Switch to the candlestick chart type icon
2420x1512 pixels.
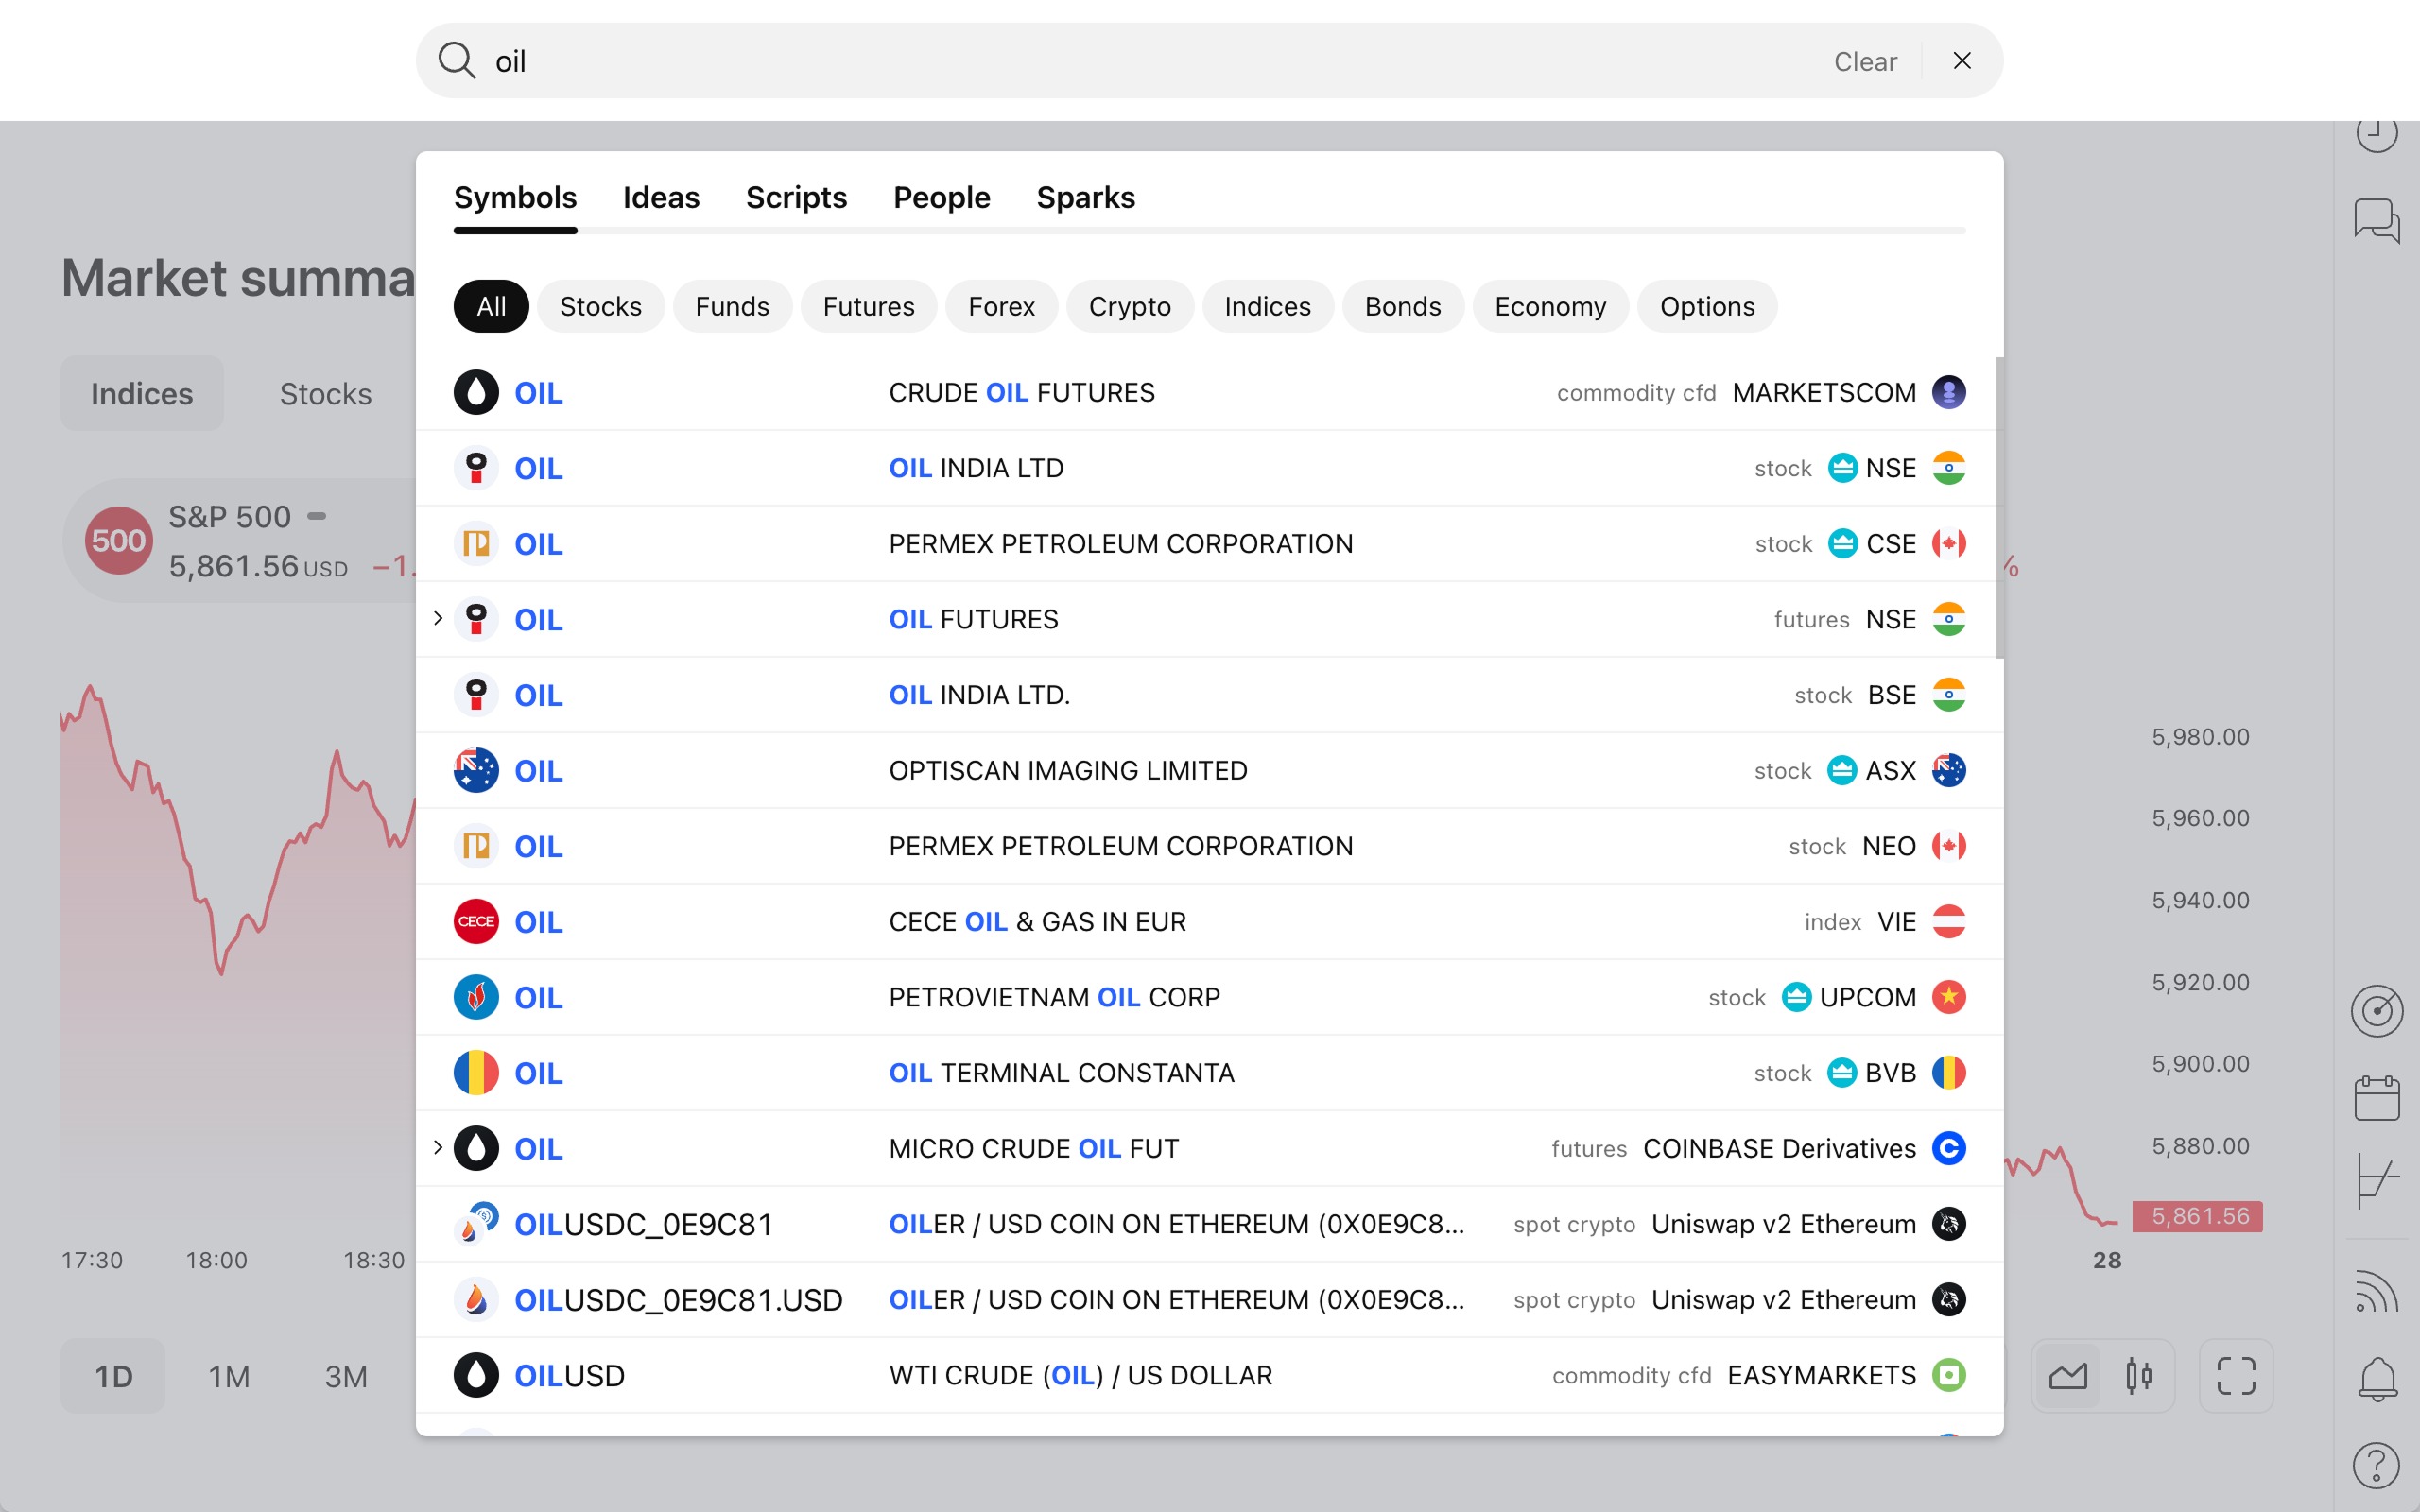coord(2139,1376)
